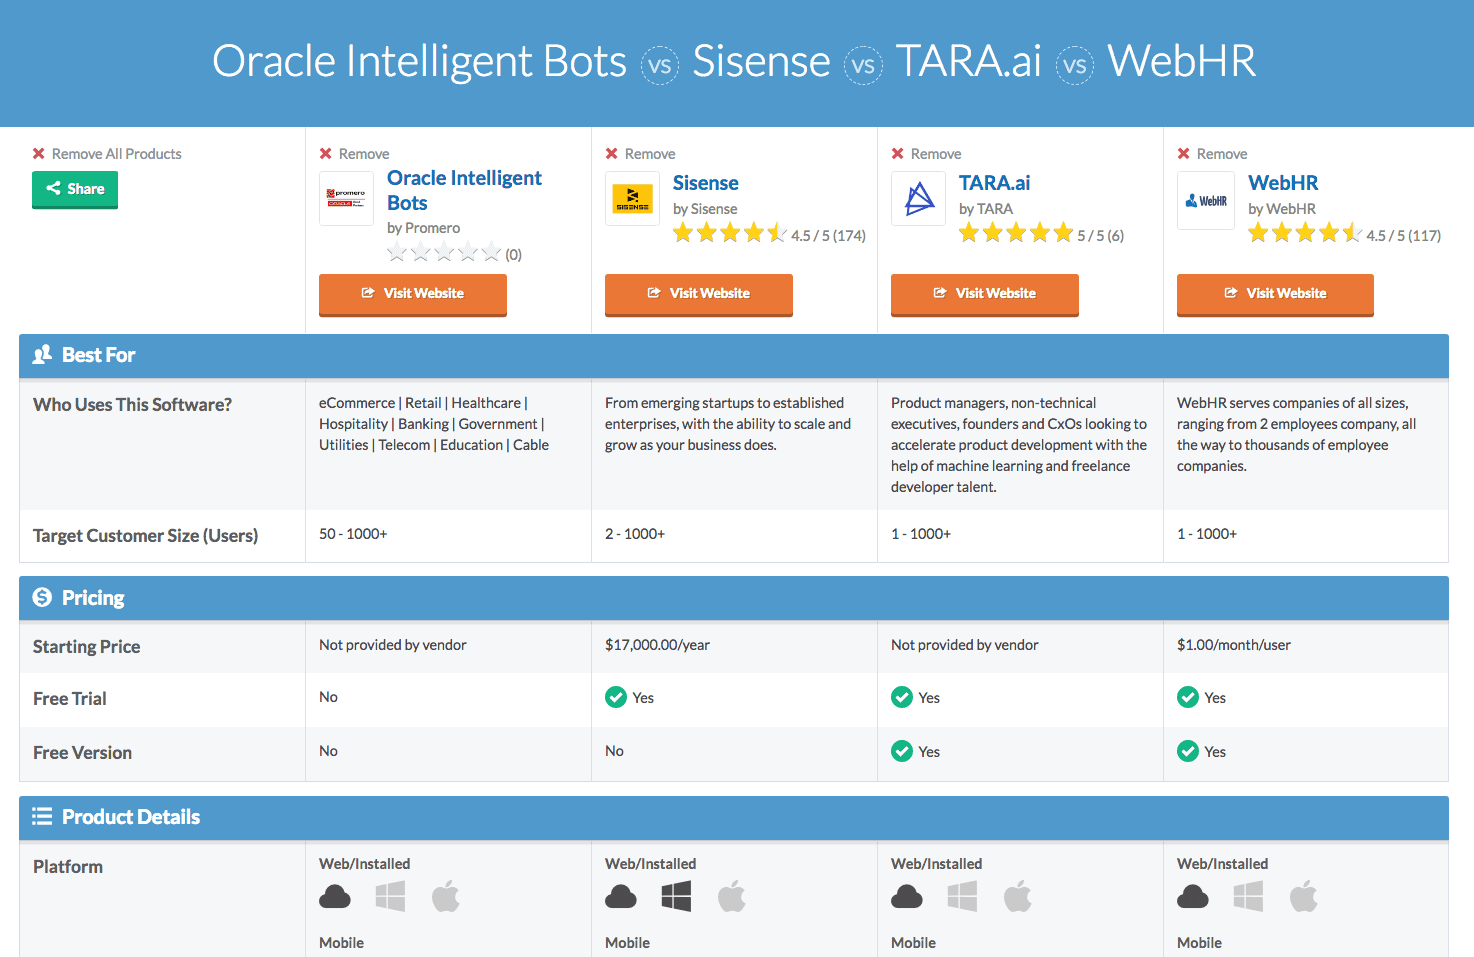
Task: Click the Pricing dollar icon
Action: (42, 597)
